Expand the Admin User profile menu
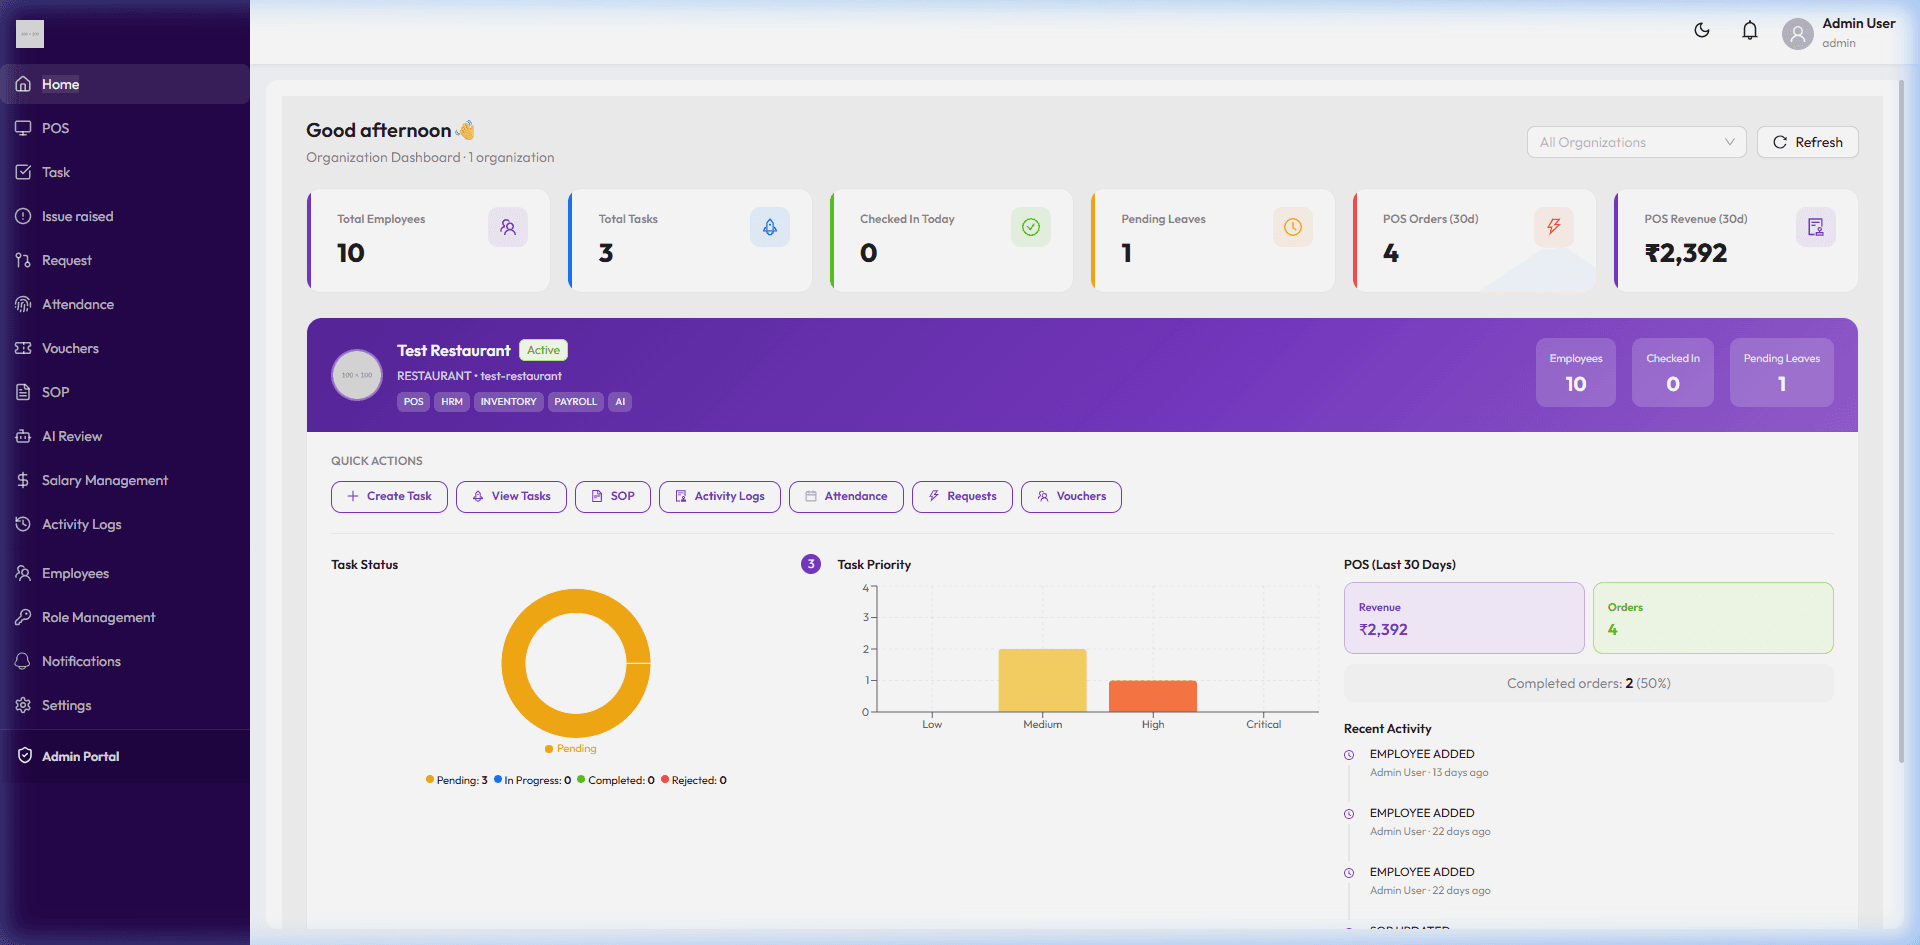1920x945 pixels. pyautogui.click(x=1840, y=32)
